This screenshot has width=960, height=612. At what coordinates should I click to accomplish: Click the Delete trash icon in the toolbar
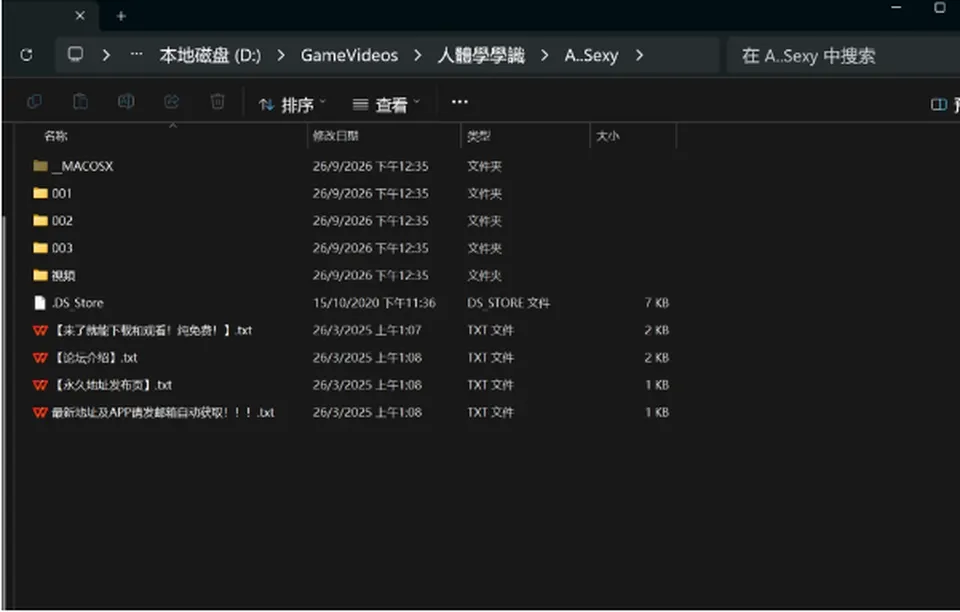tap(217, 102)
